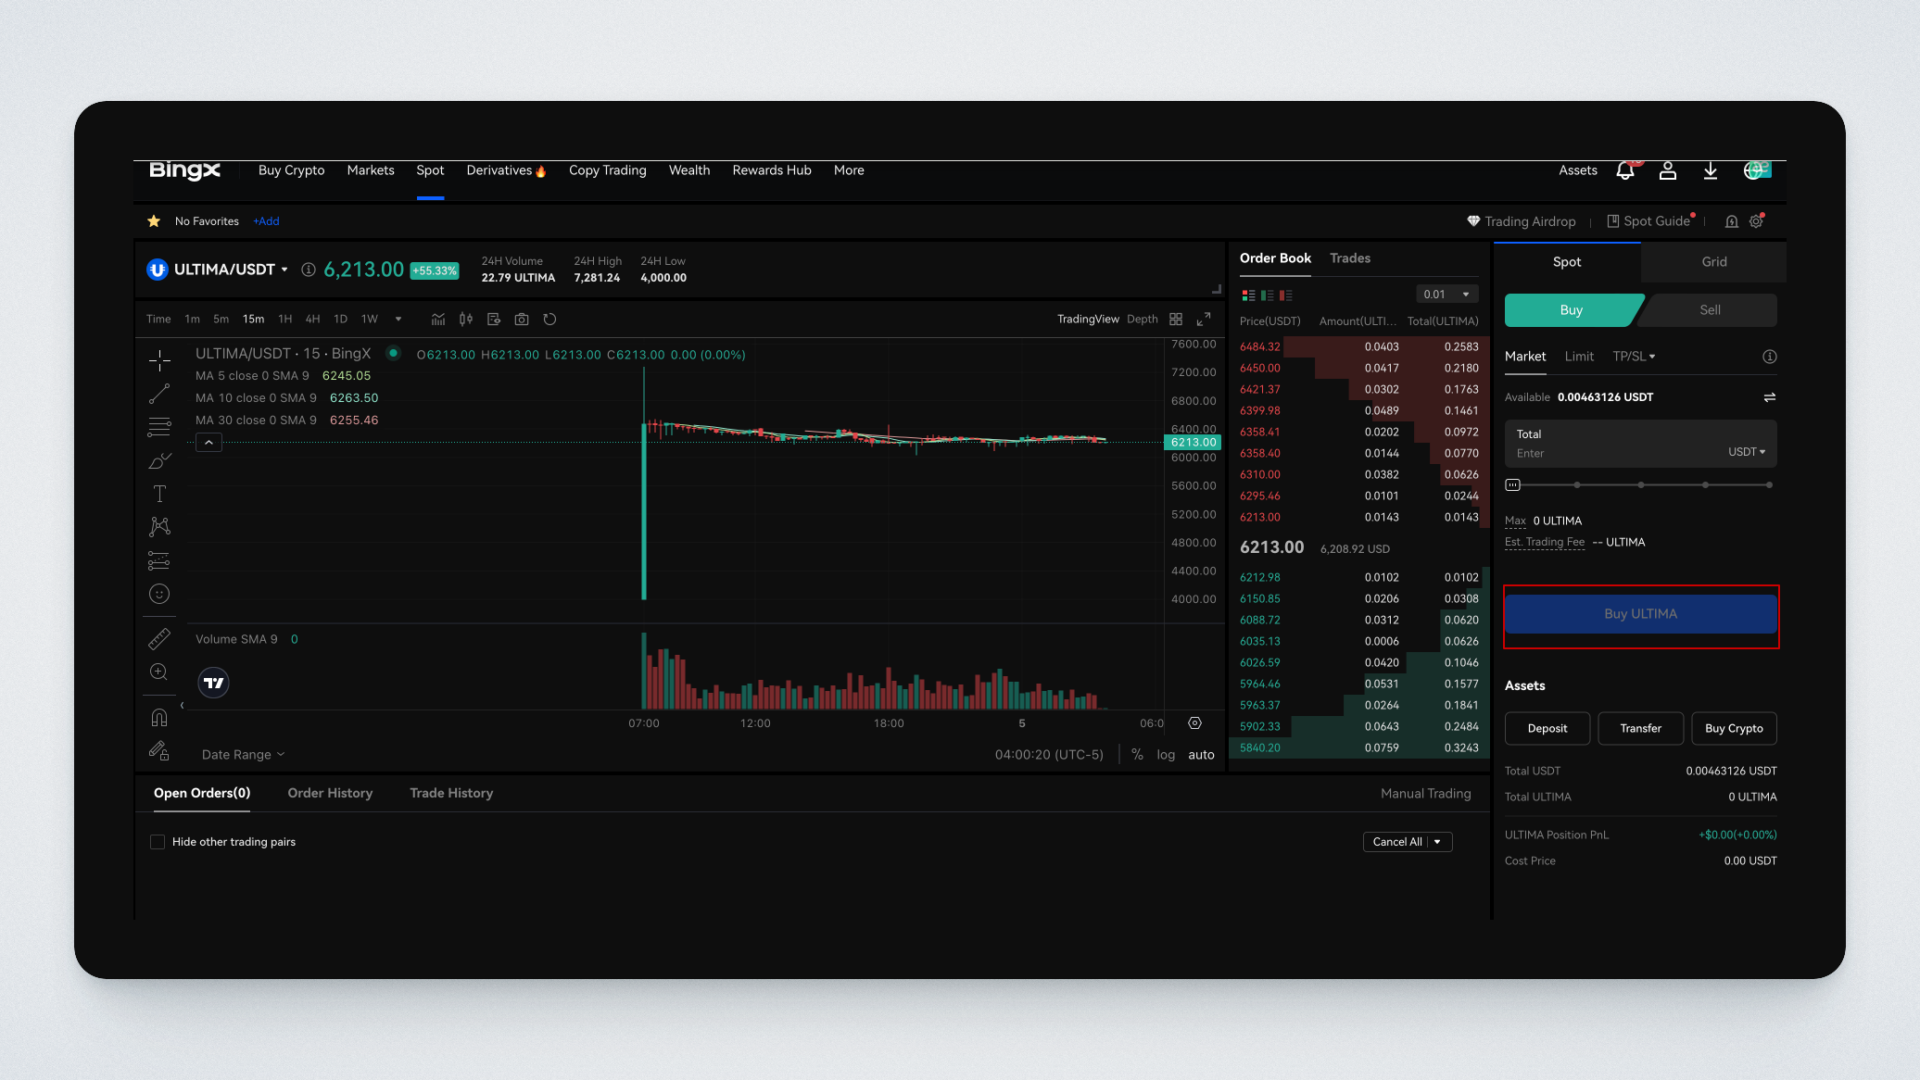
Task: Switch to the Order History tab
Action: pos(330,793)
